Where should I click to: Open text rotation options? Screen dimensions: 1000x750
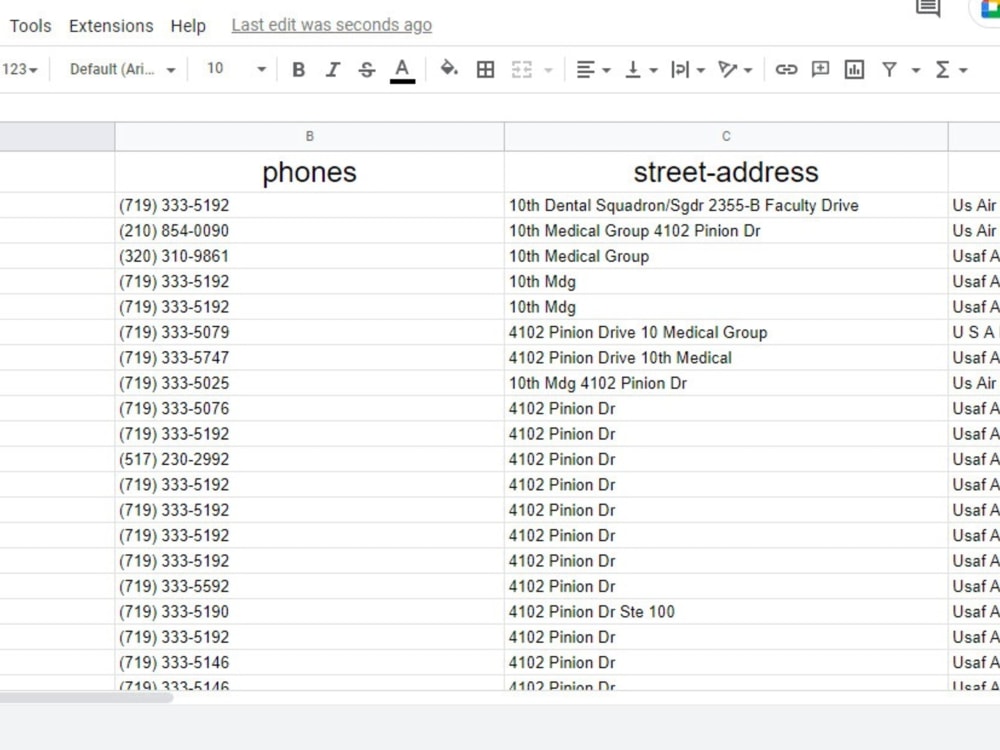(x=735, y=70)
